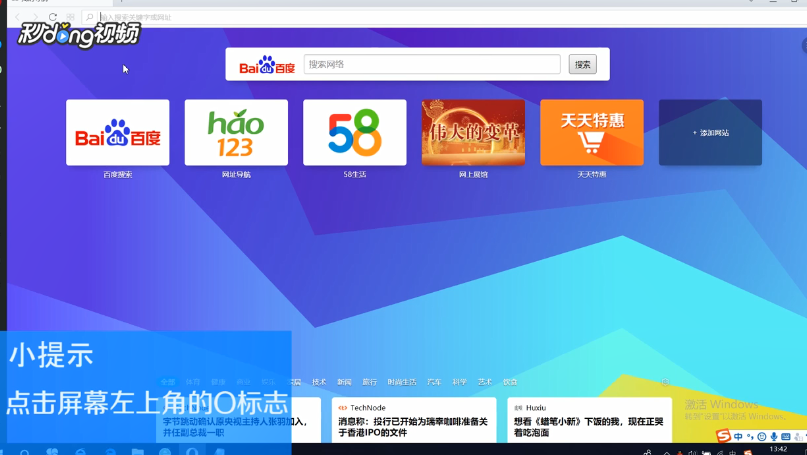Open the speed dial grid icon in toolbar
The height and width of the screenshot is (455, 807).
pos(71,17)
